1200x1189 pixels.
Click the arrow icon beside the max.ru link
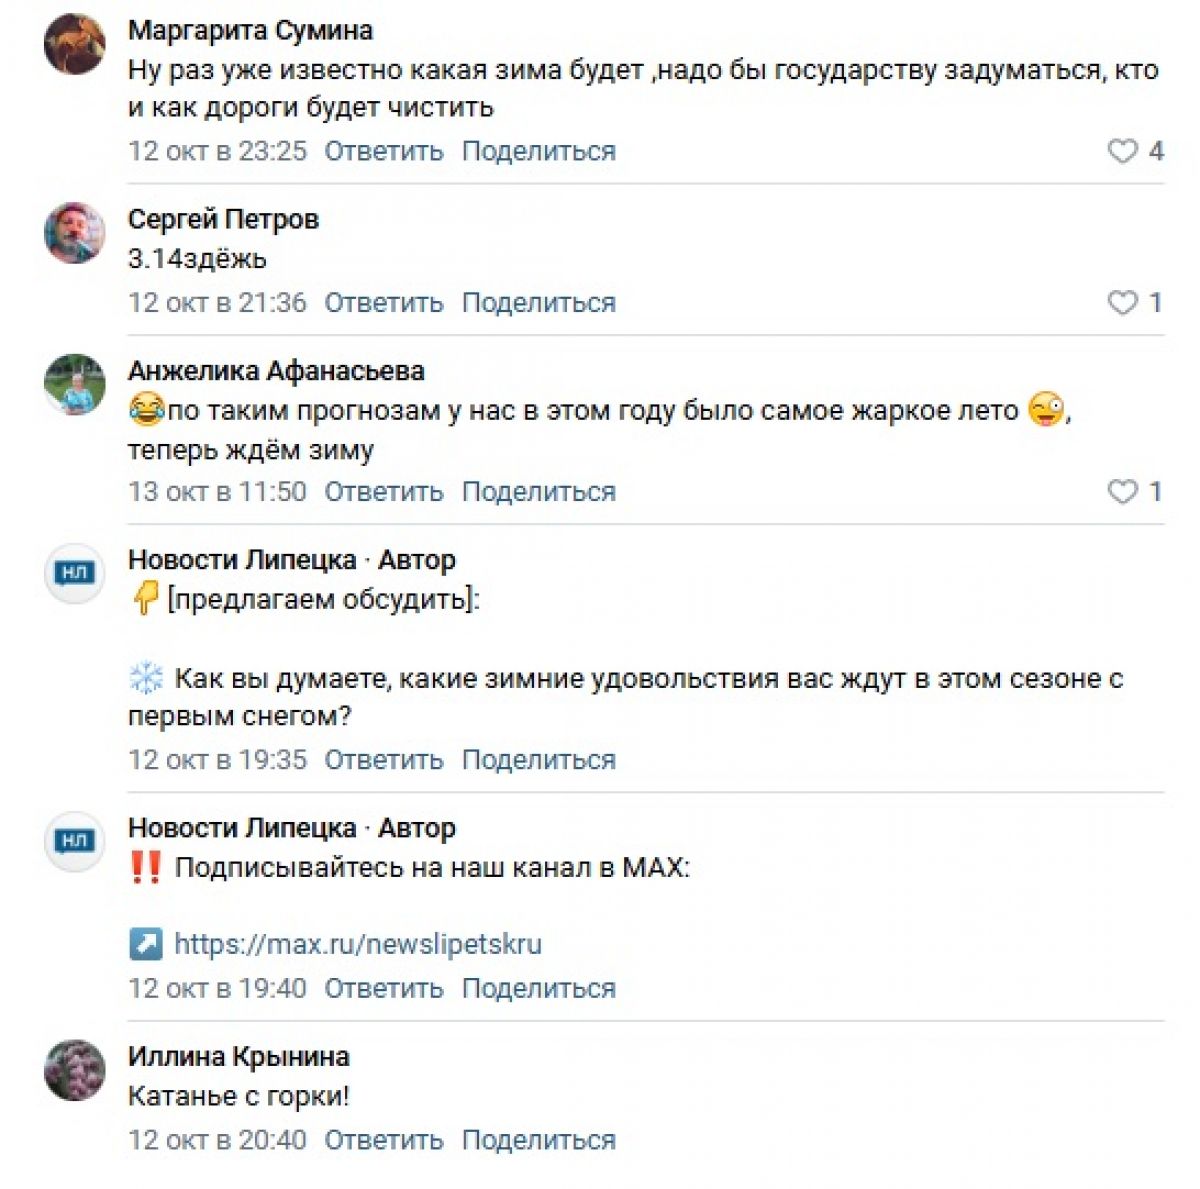coord(146,944)
